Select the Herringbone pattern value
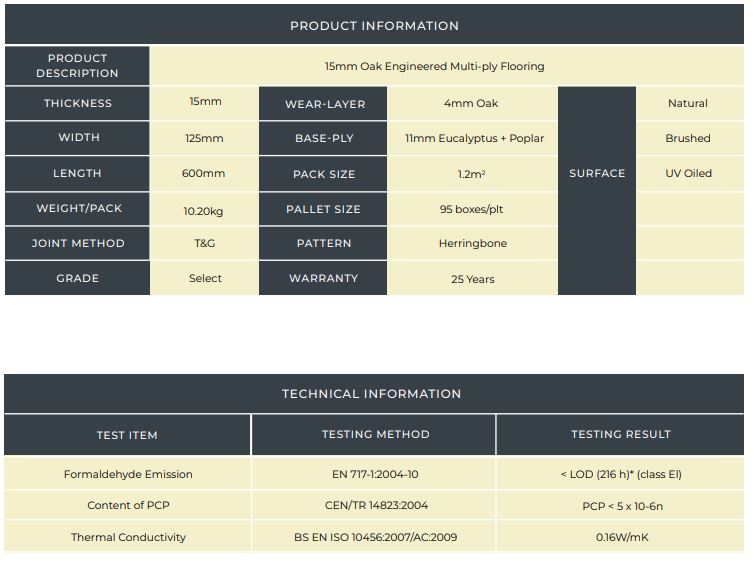 click(472, 244)
